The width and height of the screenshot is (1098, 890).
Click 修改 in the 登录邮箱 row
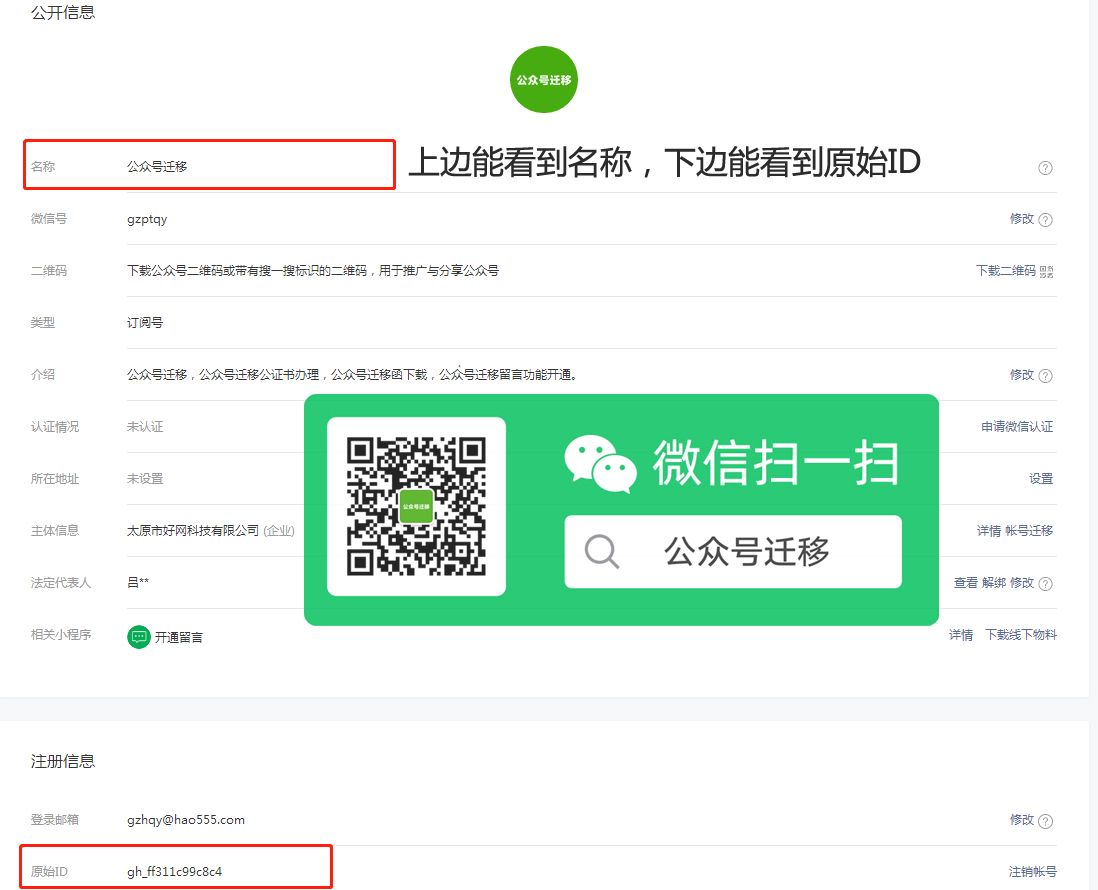pos(1022,819)
